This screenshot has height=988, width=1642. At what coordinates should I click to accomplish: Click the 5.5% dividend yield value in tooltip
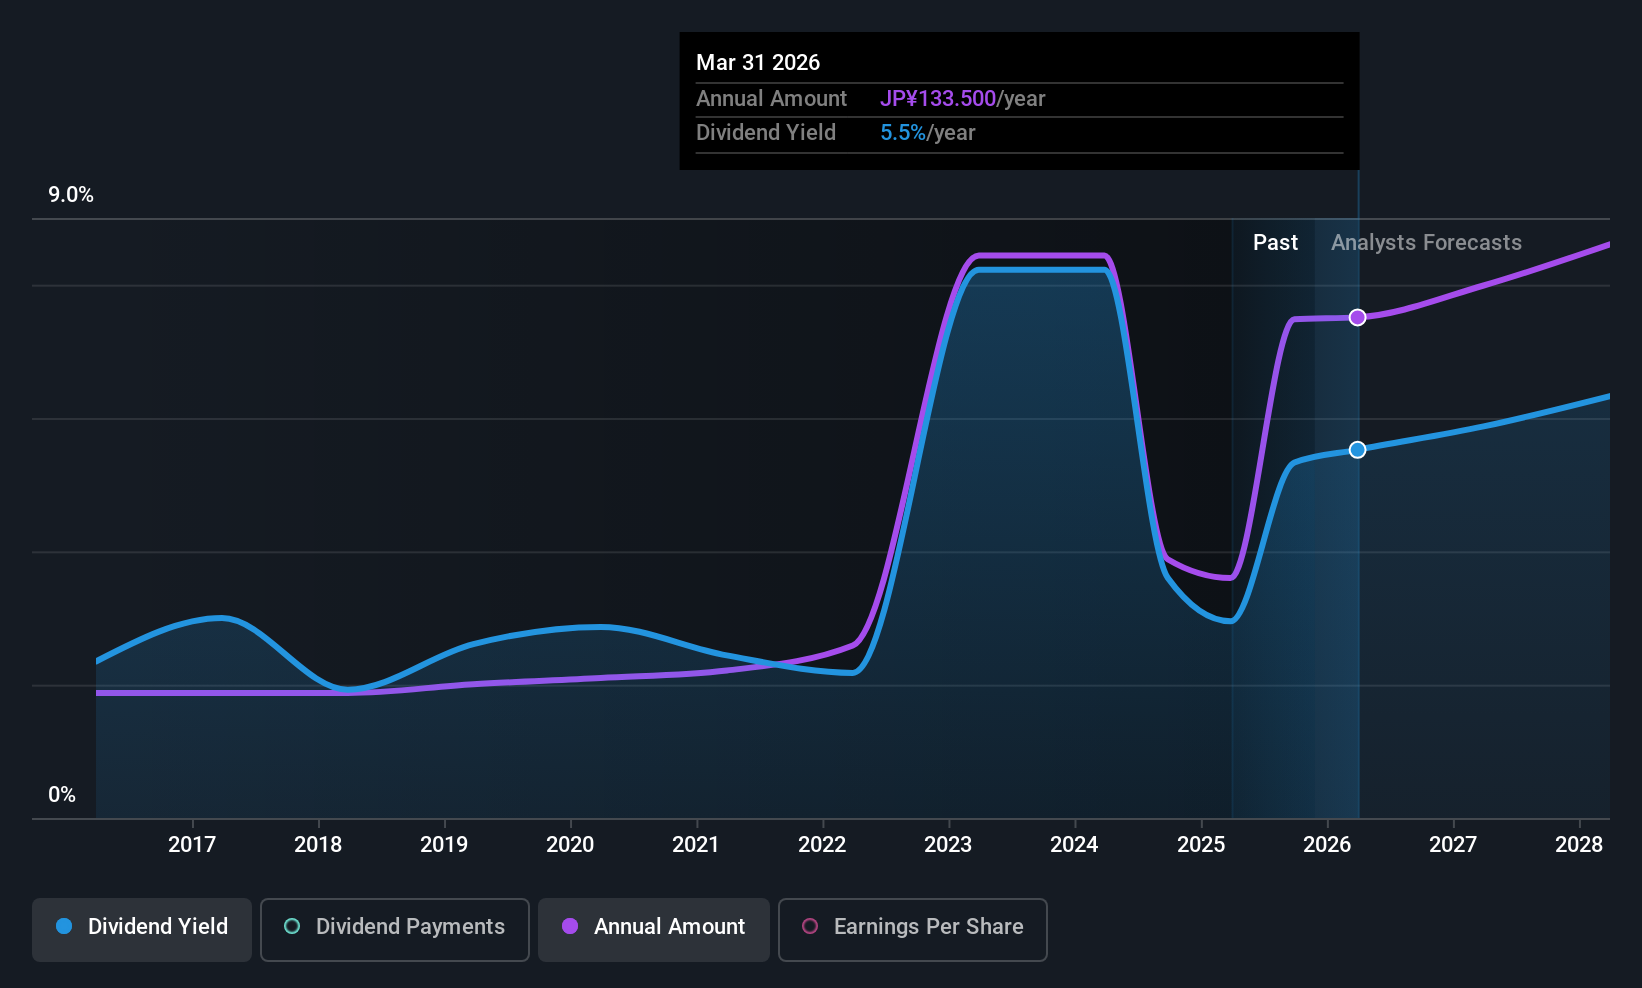[x=903, y=133]
